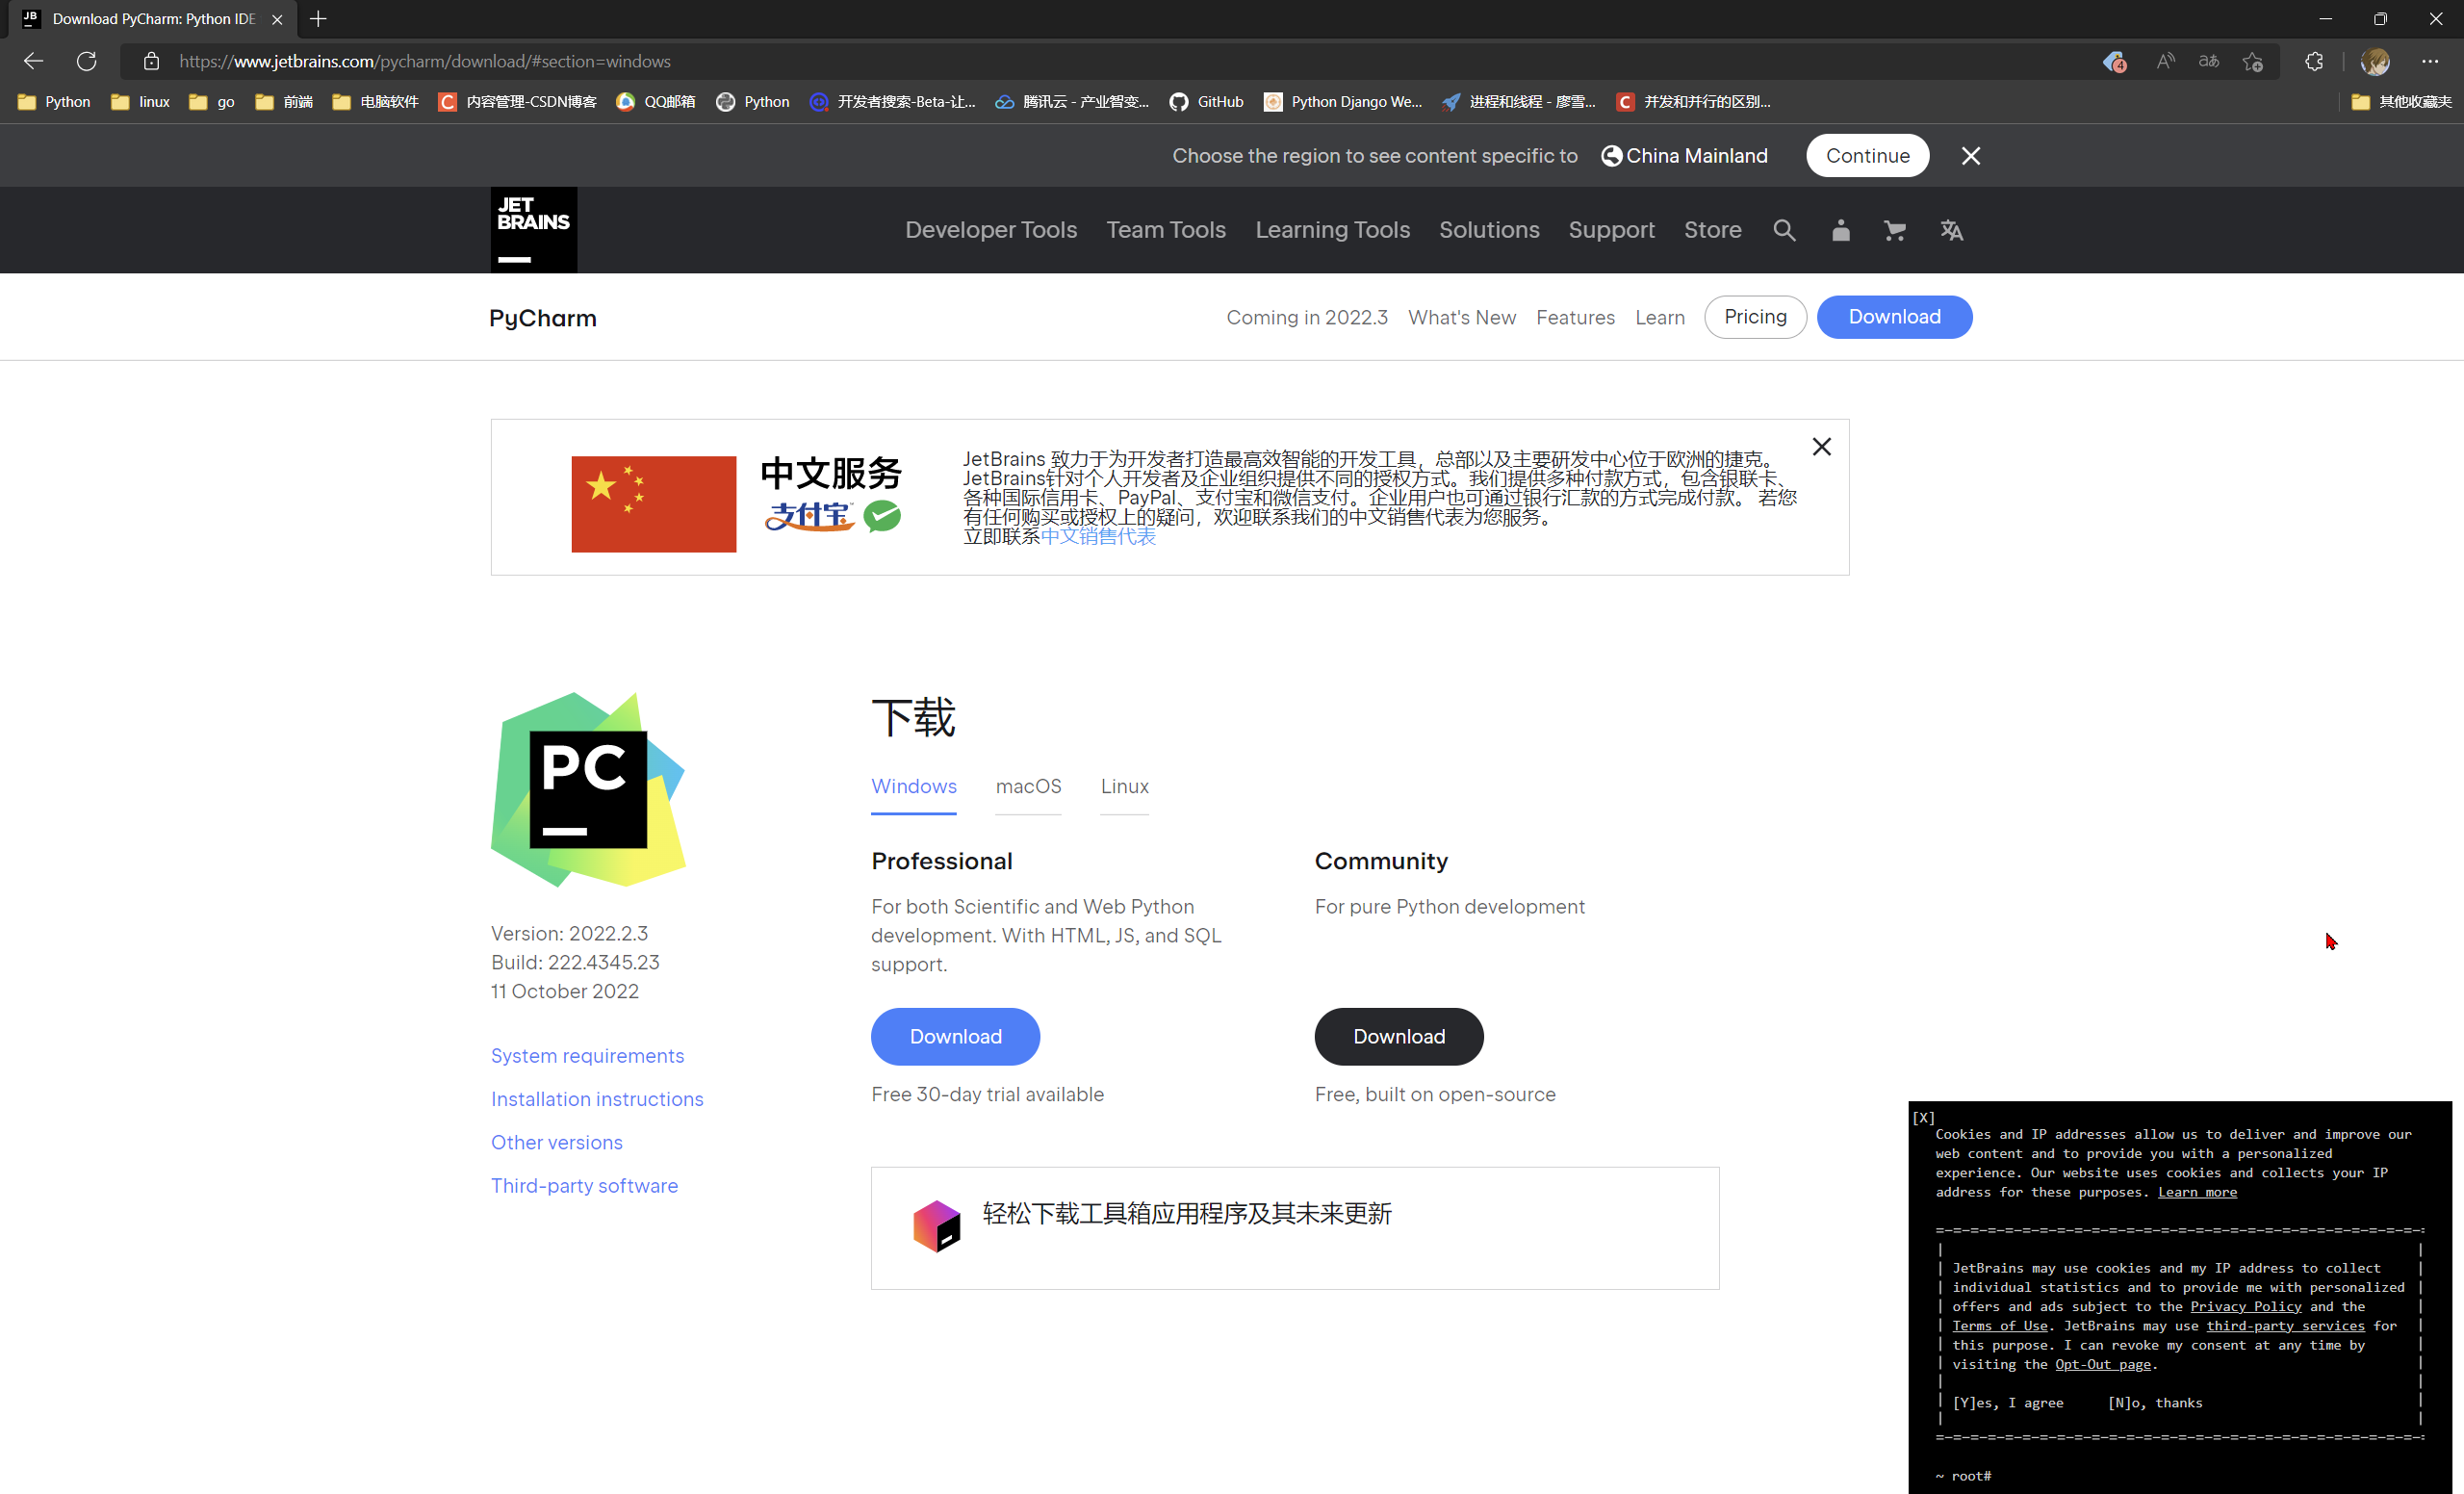Image resolution: width=2464 pixels, height=1494 pixels.
Task: Open Coming in 2022.3 page
Action: 1307,317
